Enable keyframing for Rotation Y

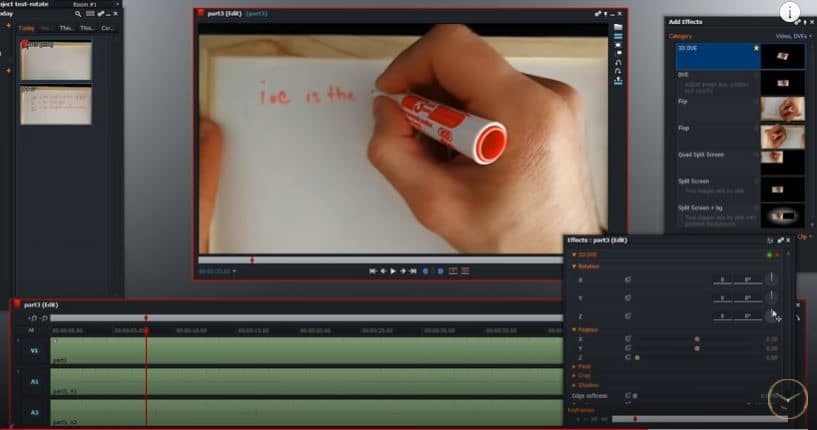(628, 298)
